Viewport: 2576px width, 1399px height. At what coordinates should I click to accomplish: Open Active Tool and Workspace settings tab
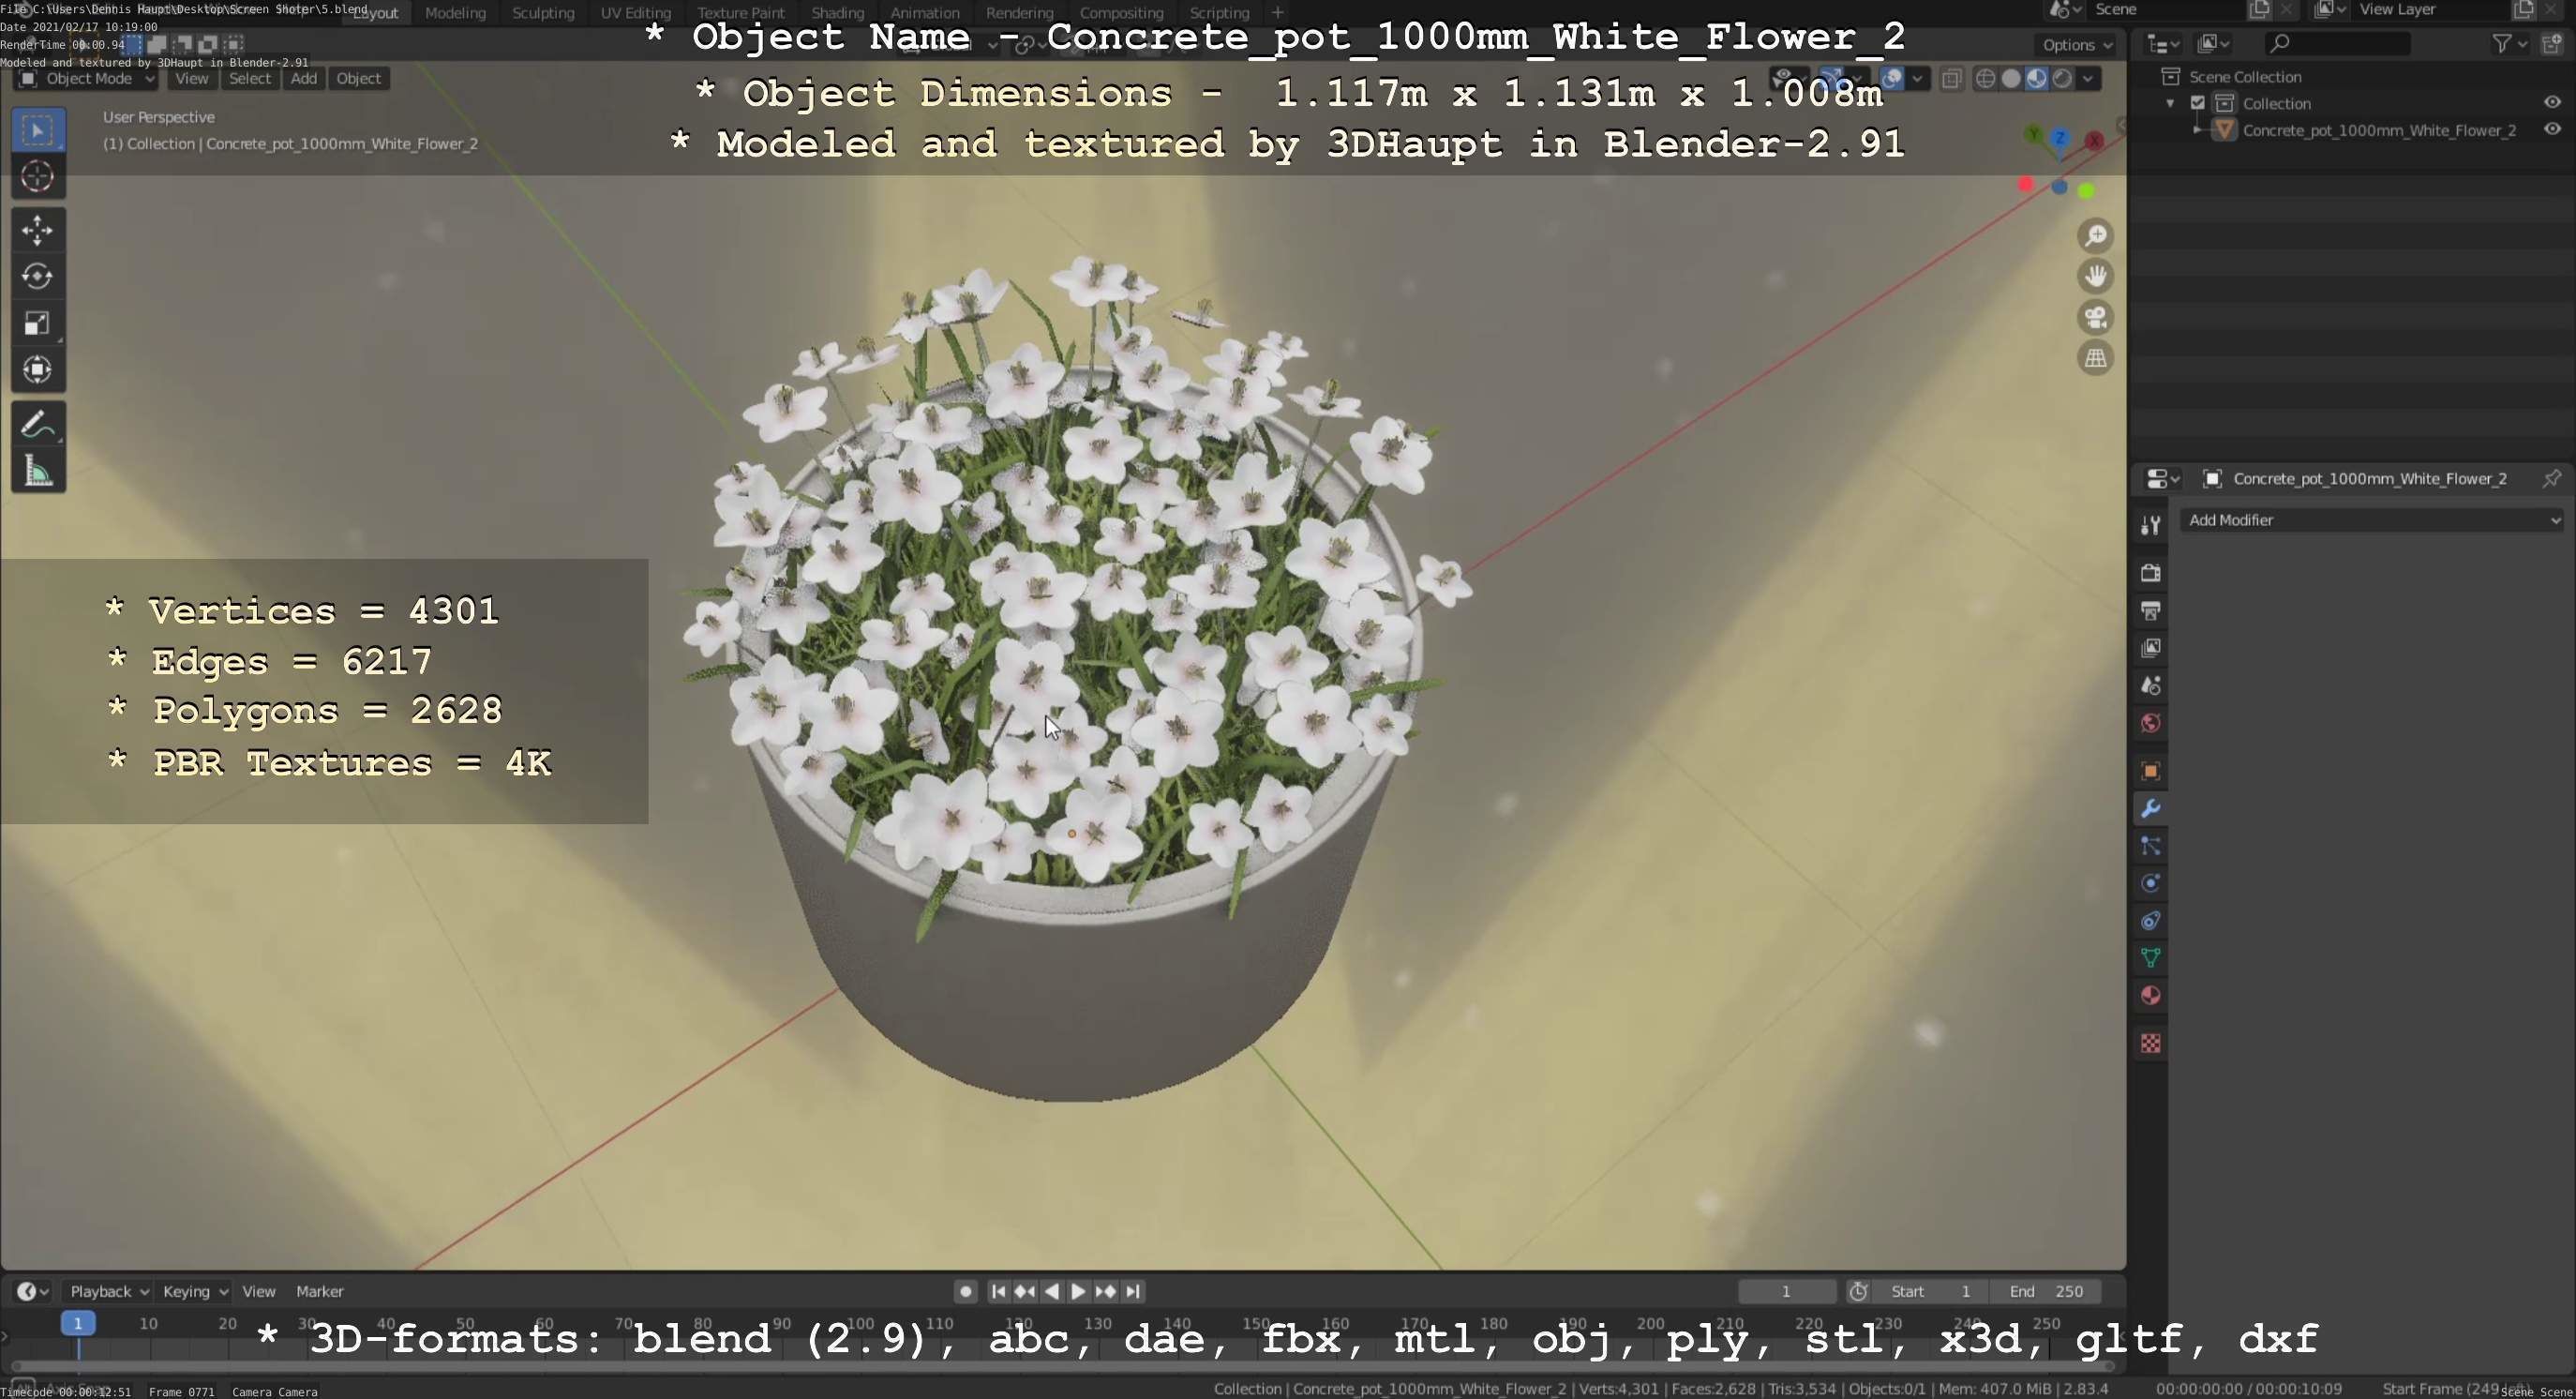click(2151, 525)
